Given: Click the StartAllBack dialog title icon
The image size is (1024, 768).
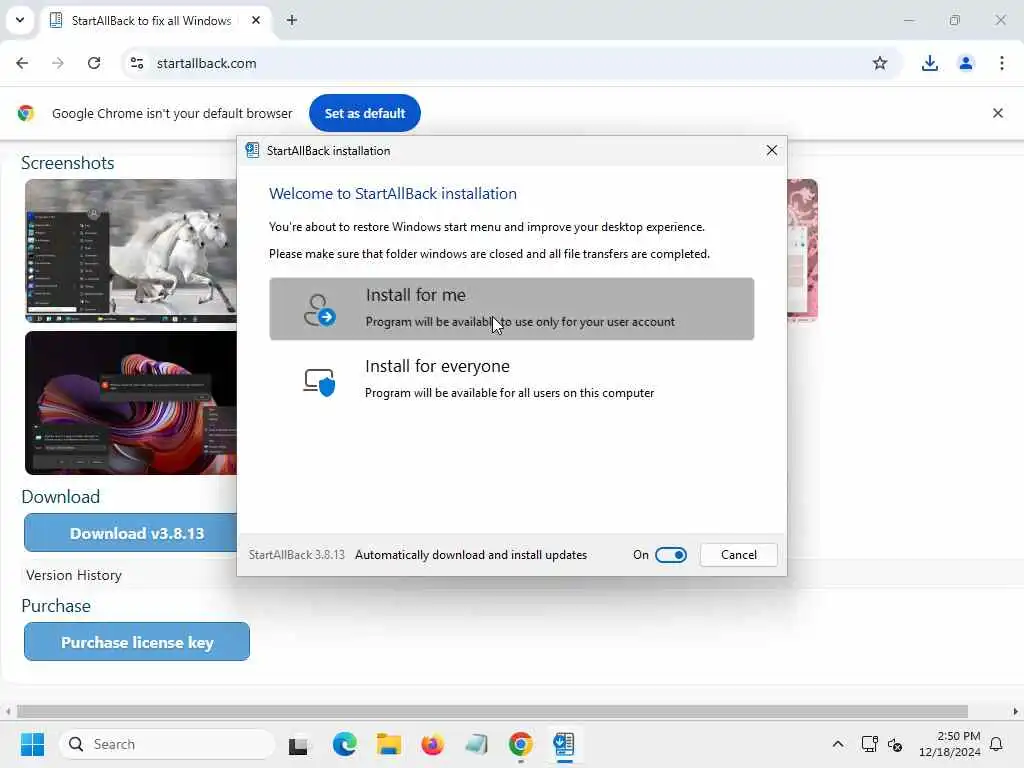Looking at the screenshot, I should coord(252,150).
